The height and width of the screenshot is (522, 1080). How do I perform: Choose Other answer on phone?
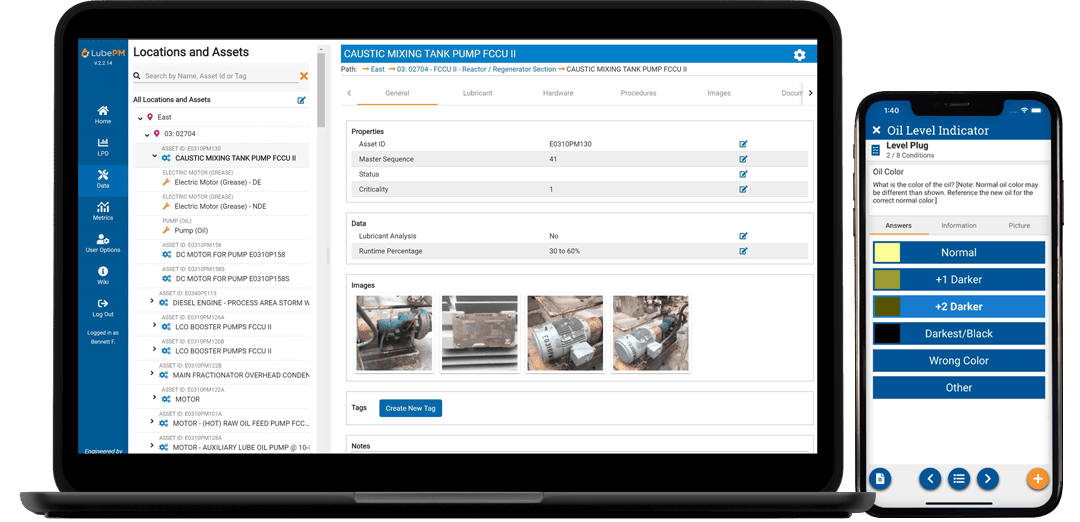959,388
